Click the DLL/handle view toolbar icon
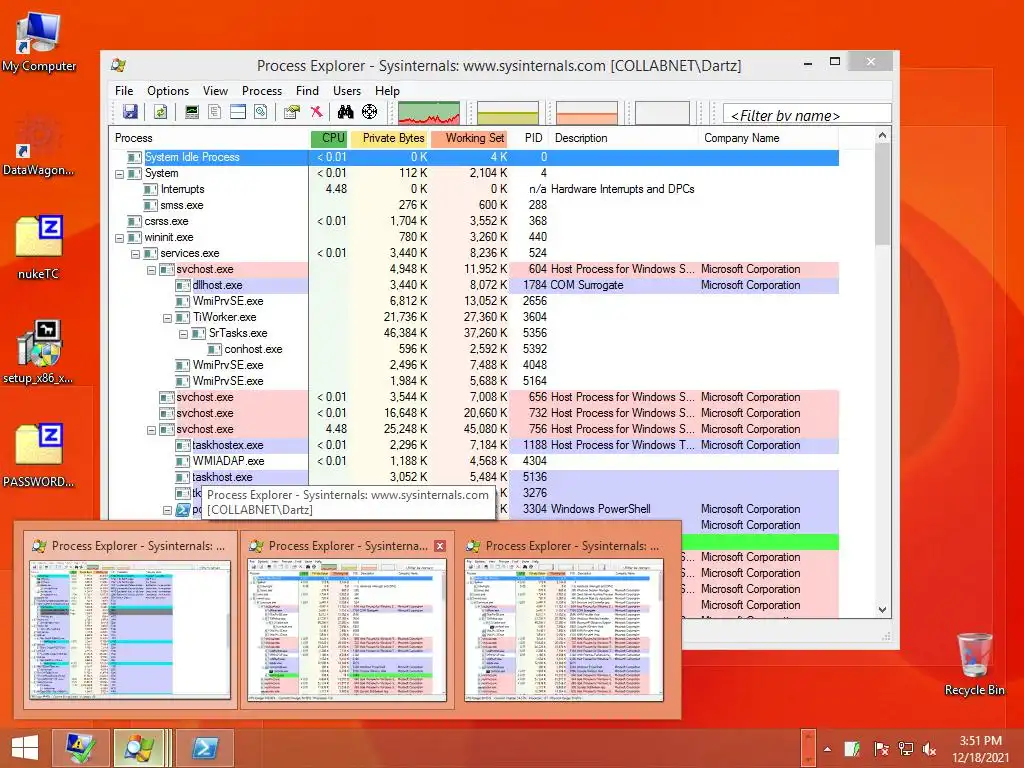1024x768 pixels. 261,112
